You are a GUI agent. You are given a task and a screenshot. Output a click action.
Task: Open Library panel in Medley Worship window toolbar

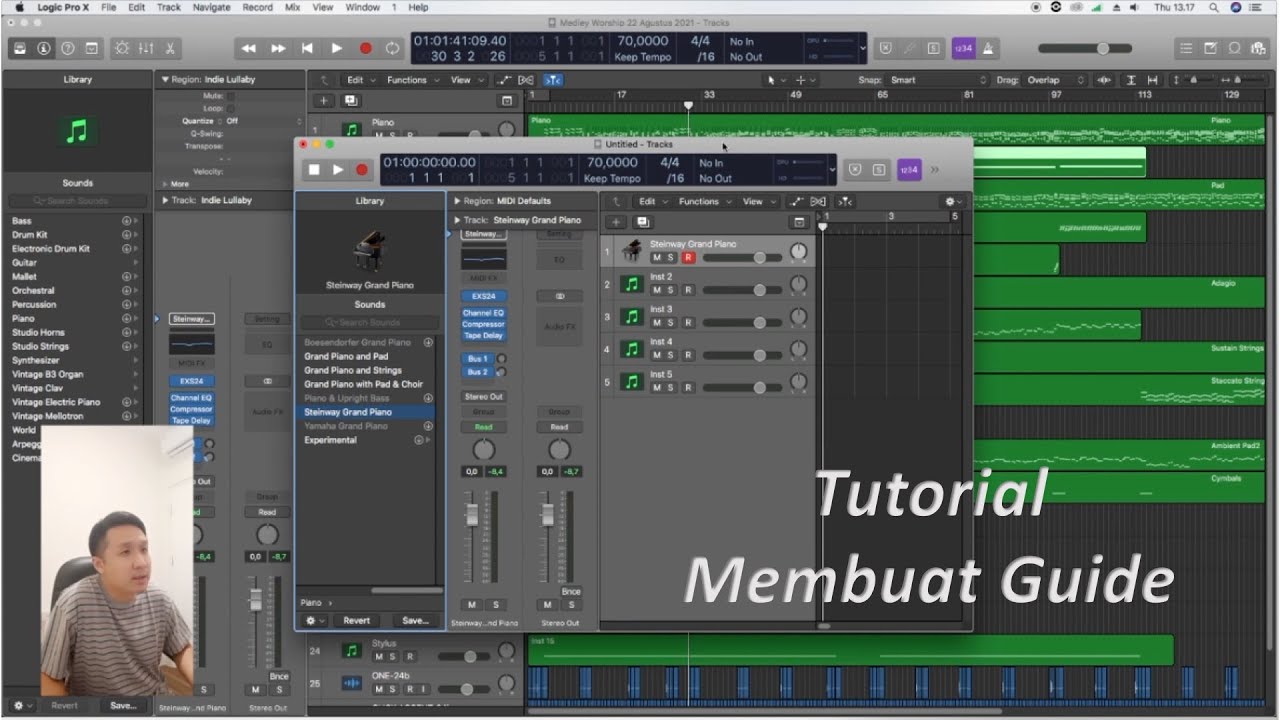tap(19, 48)
